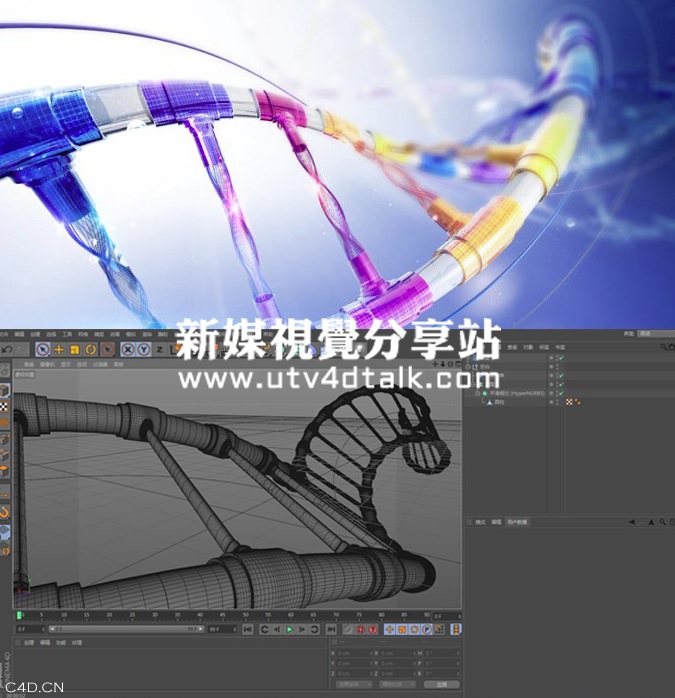Select the Move tool
This screenshot has width=675, height=698.
[x=59, y=349]
